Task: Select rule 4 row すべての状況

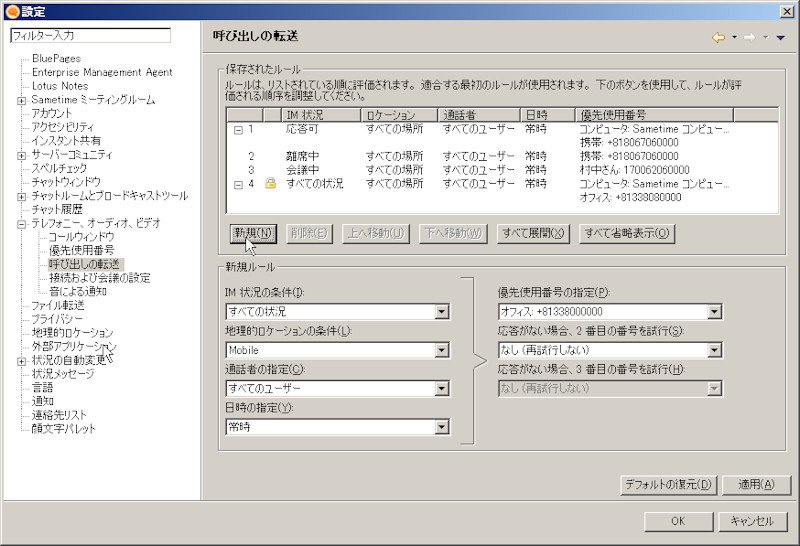Action: click(503, 184)
